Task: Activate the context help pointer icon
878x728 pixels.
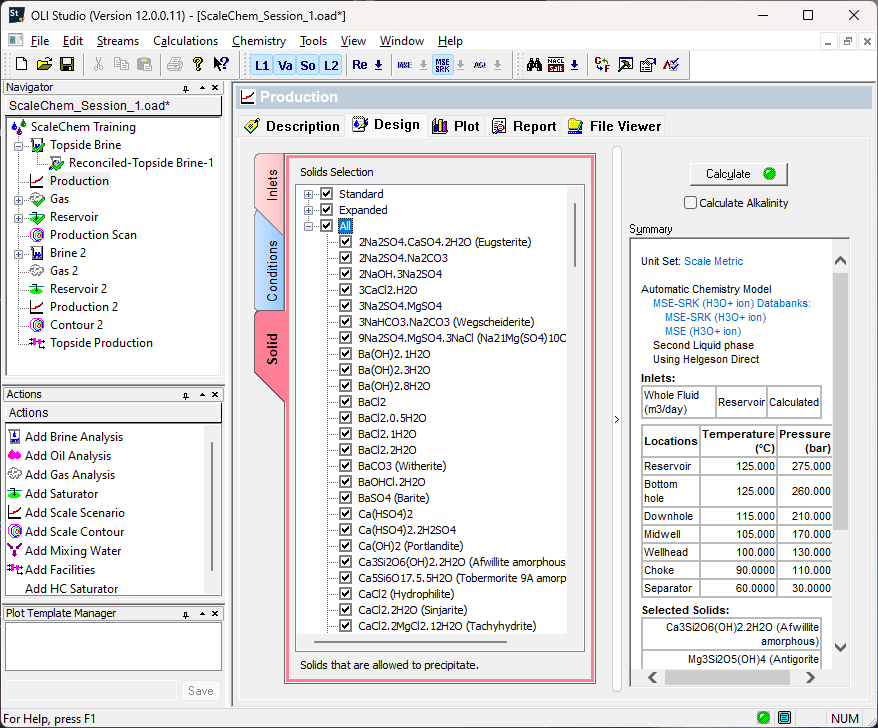Action: point(221,64)
